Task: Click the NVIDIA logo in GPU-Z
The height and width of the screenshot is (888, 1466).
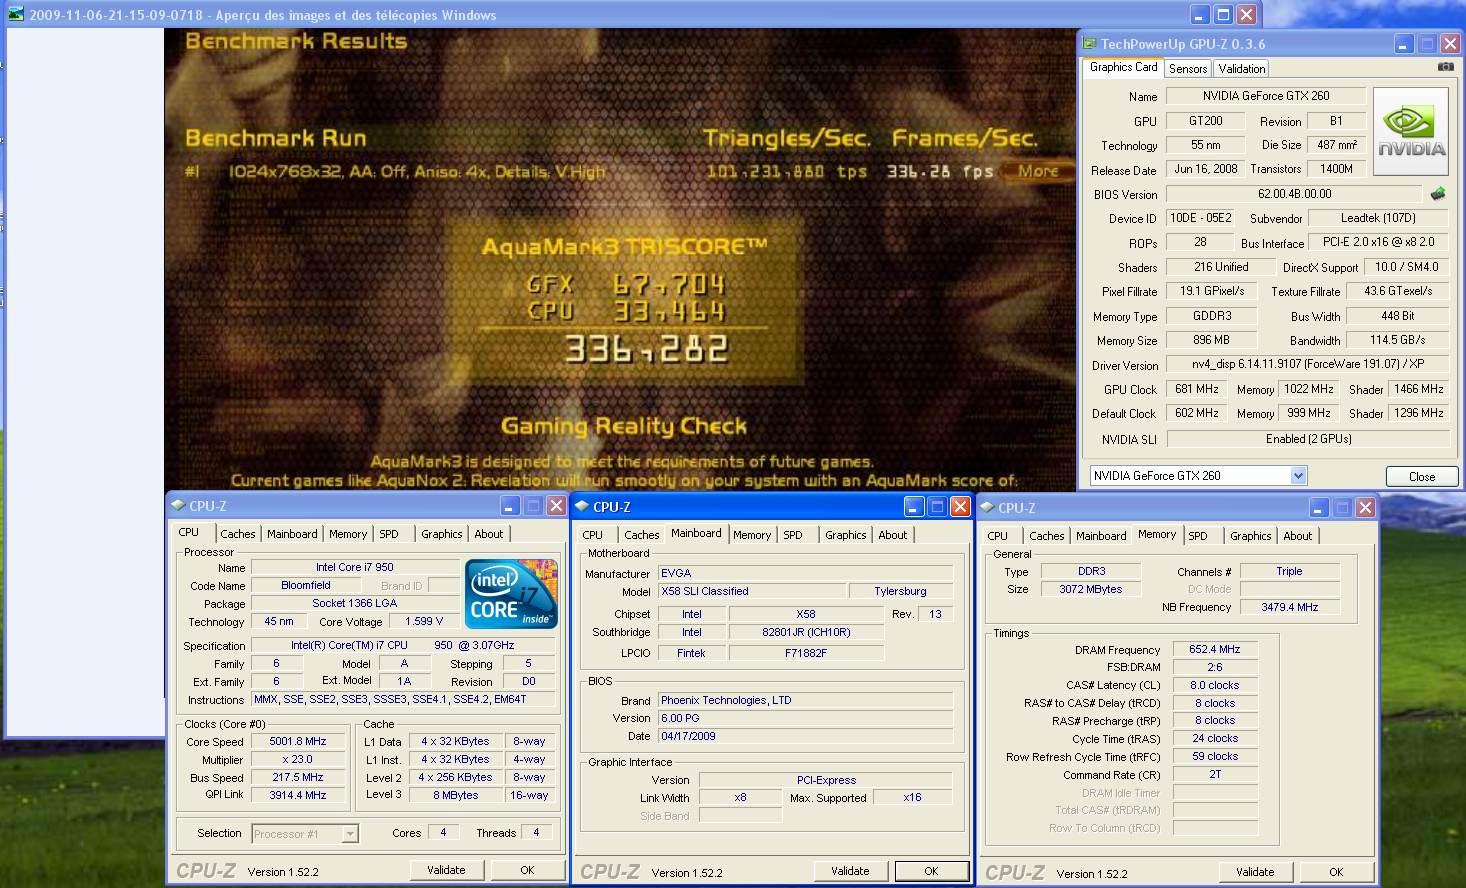Action: [x=1411, y=132]
